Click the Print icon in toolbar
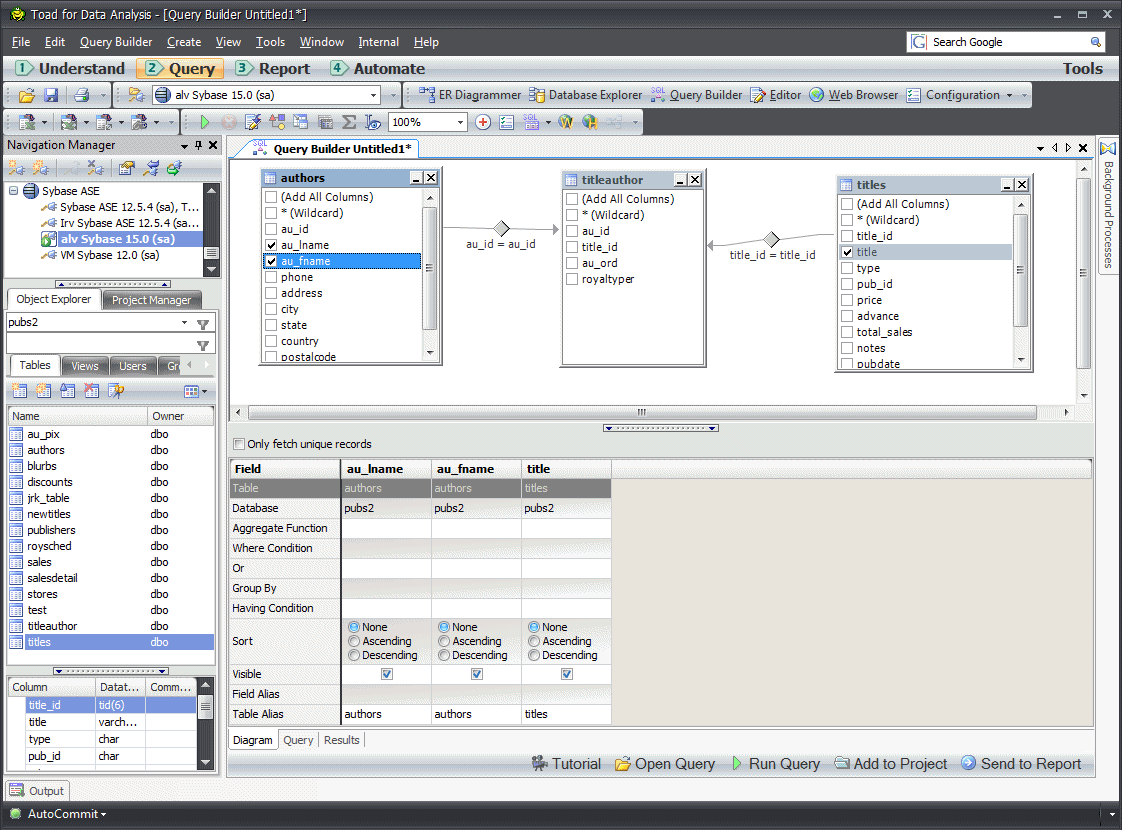 [x=81, y=95]
